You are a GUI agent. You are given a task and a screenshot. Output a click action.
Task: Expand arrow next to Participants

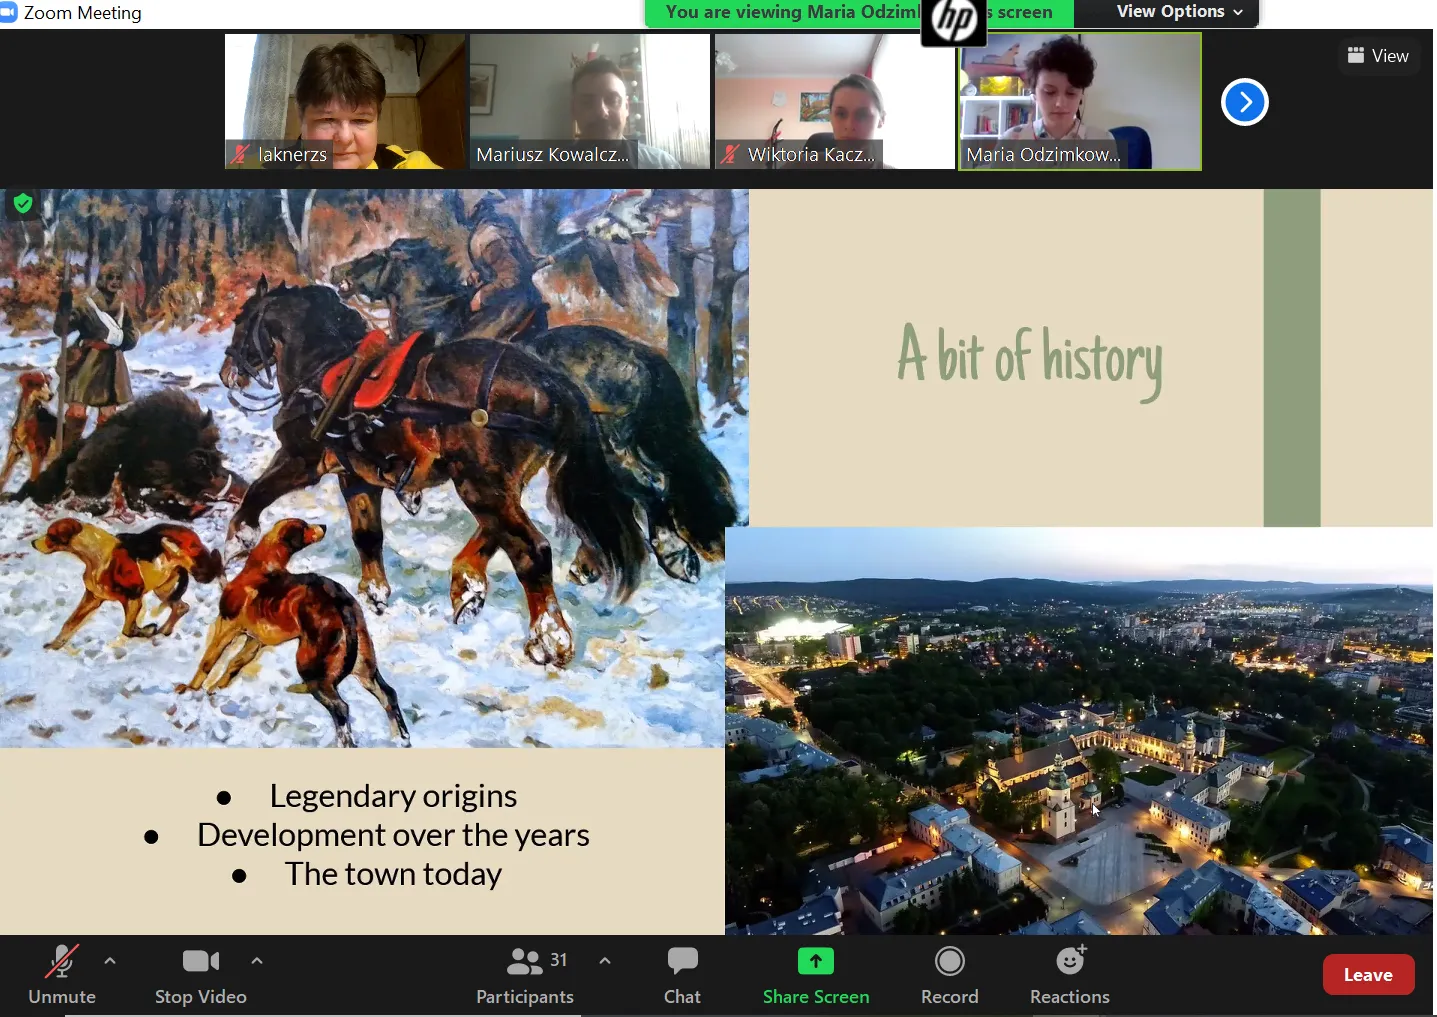tap(605, 961)
